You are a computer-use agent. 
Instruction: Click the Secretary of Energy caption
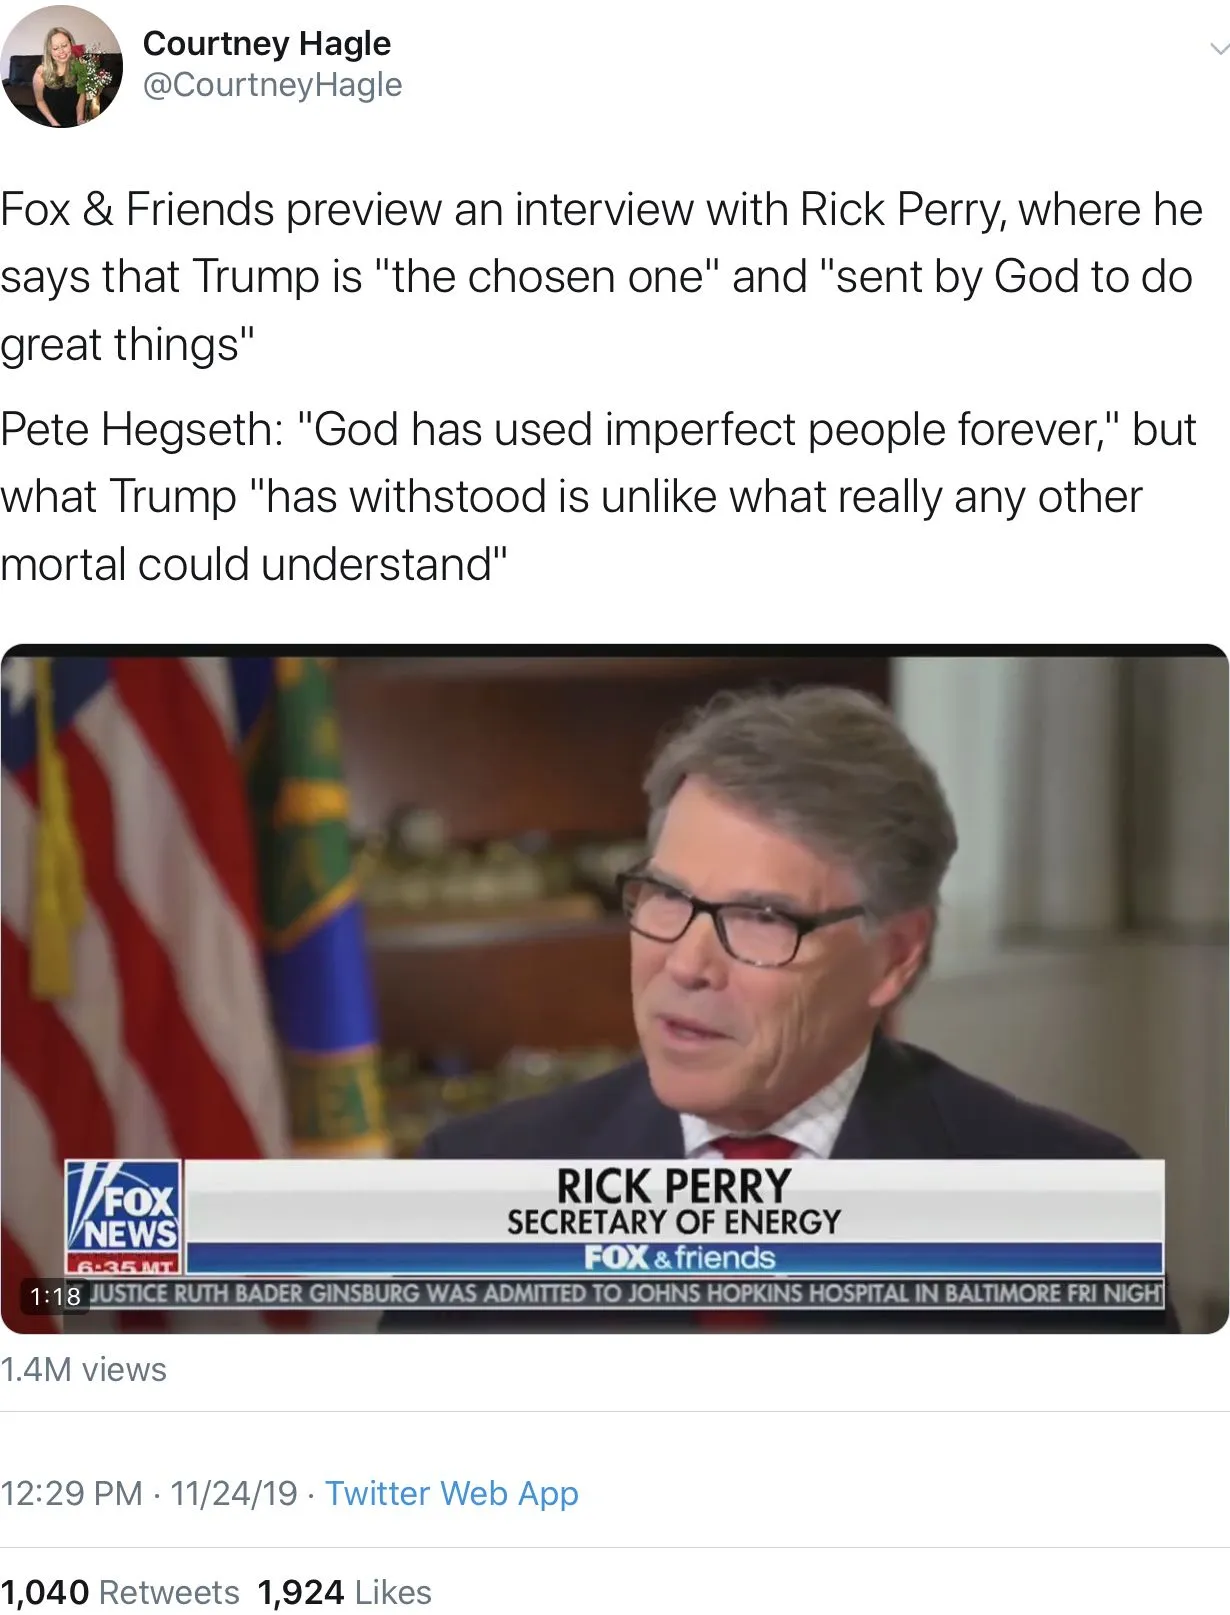coord(674,1222)
